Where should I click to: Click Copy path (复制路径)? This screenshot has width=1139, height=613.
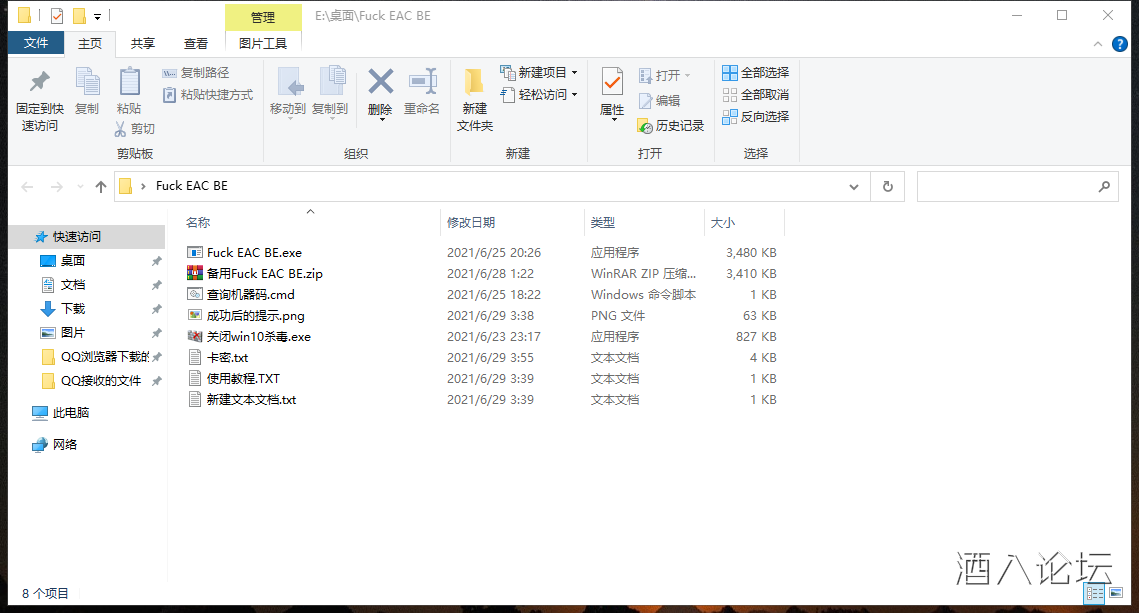[195, 73]
